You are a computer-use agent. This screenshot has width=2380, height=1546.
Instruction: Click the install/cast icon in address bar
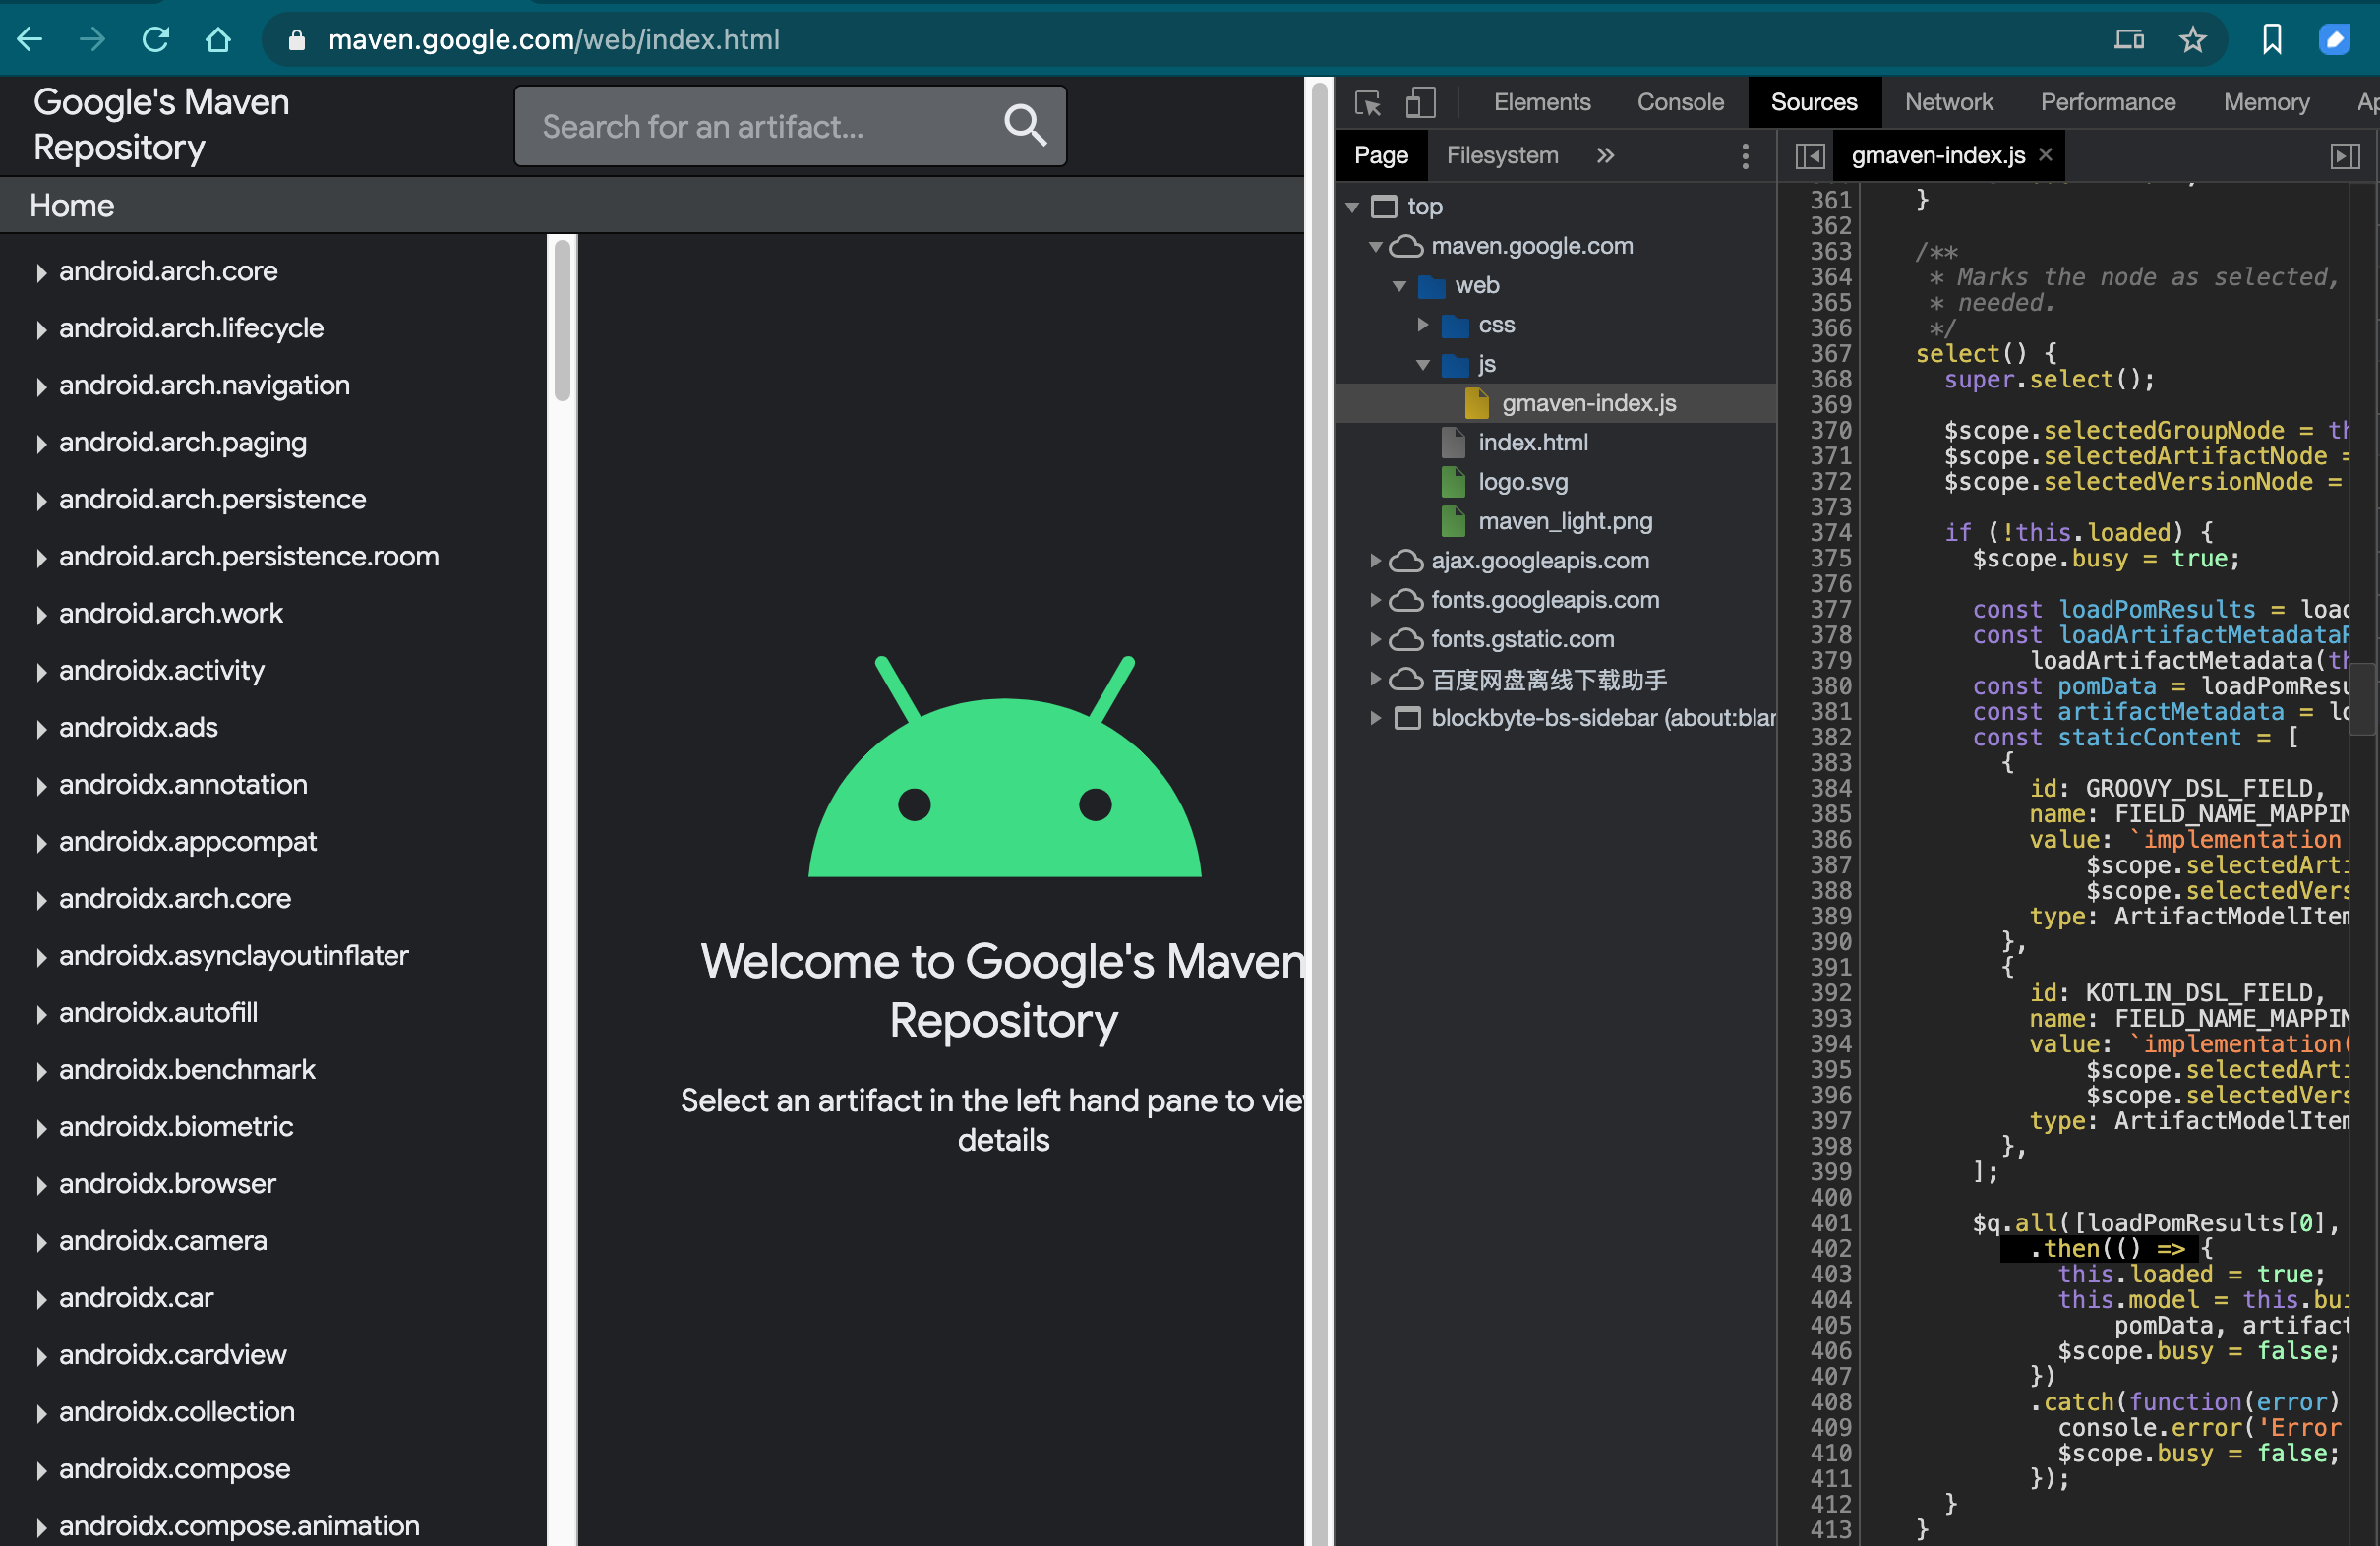pos(2128,40)
